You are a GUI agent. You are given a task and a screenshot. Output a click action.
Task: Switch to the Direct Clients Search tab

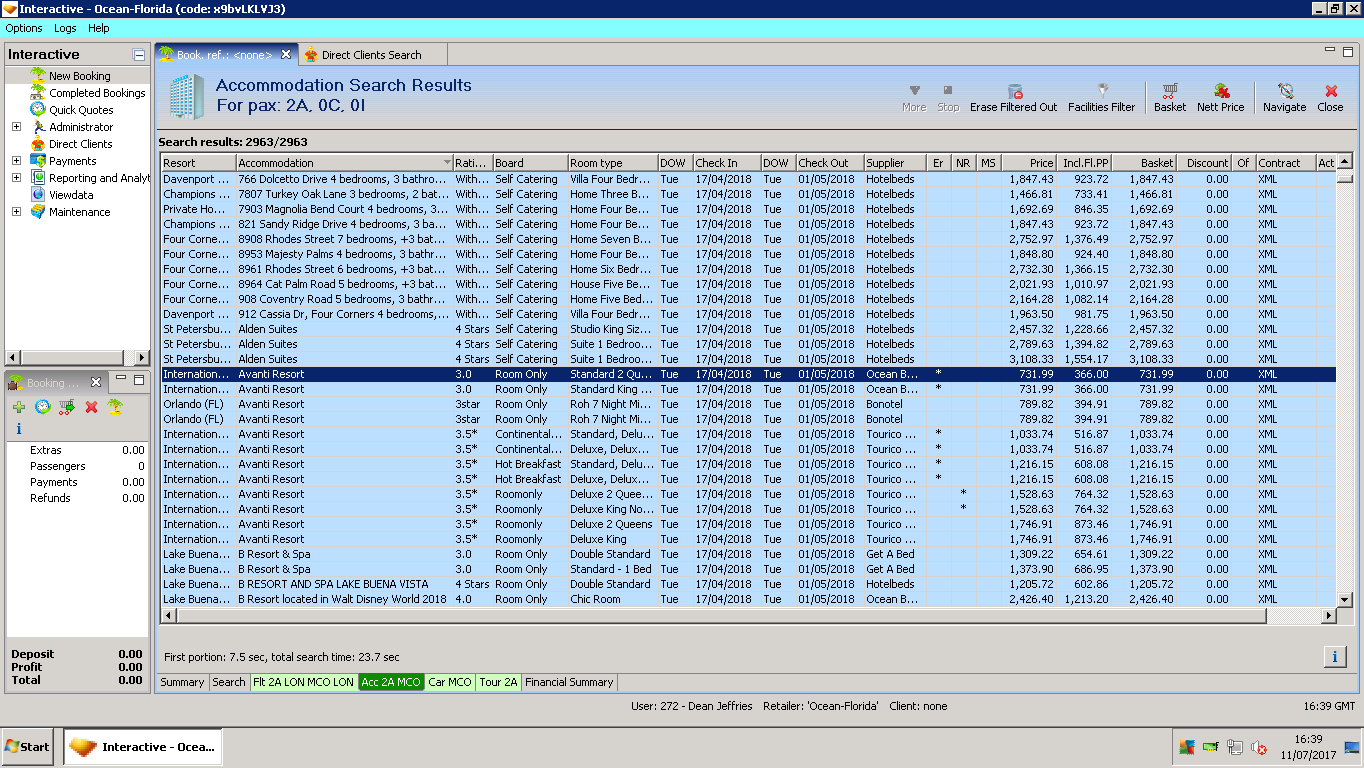pos(371,55)
